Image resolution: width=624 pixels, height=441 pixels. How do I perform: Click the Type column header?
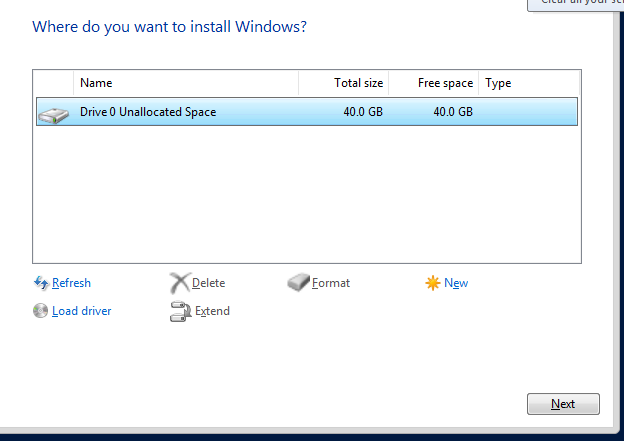[x=529, y=83]
